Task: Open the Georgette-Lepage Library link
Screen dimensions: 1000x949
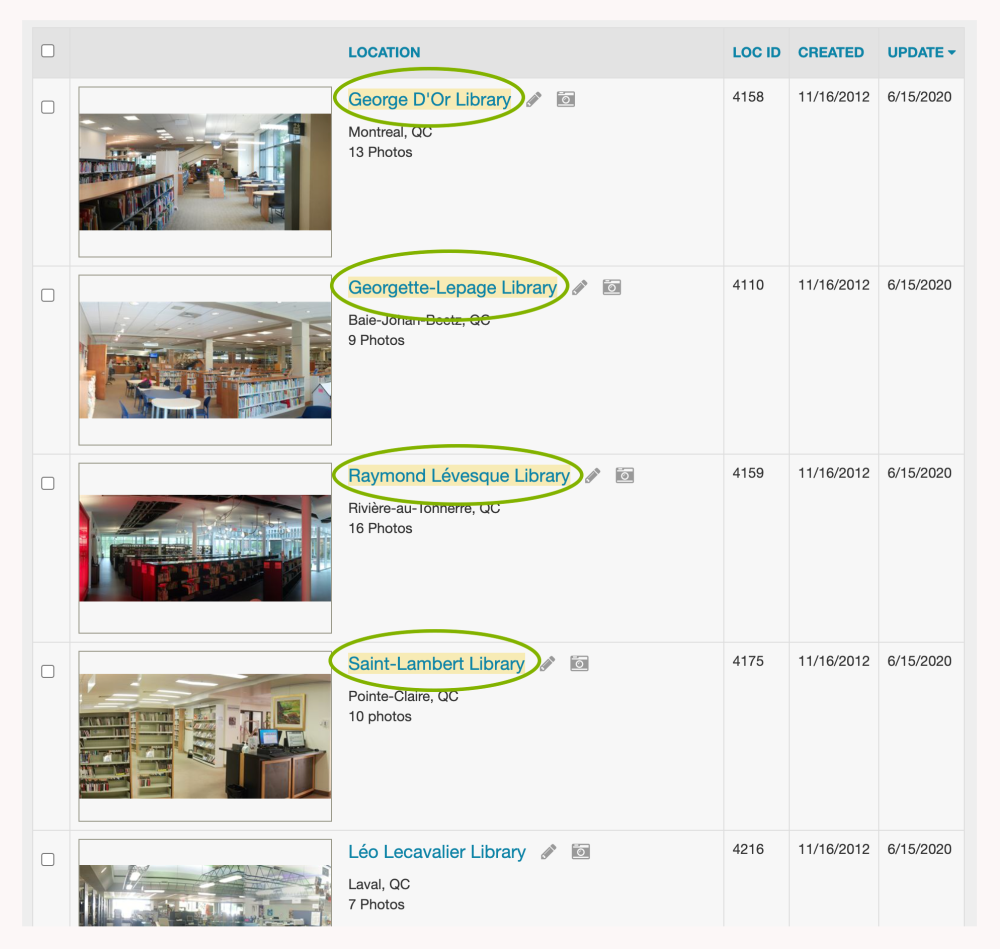Action: tap(452, 288)
